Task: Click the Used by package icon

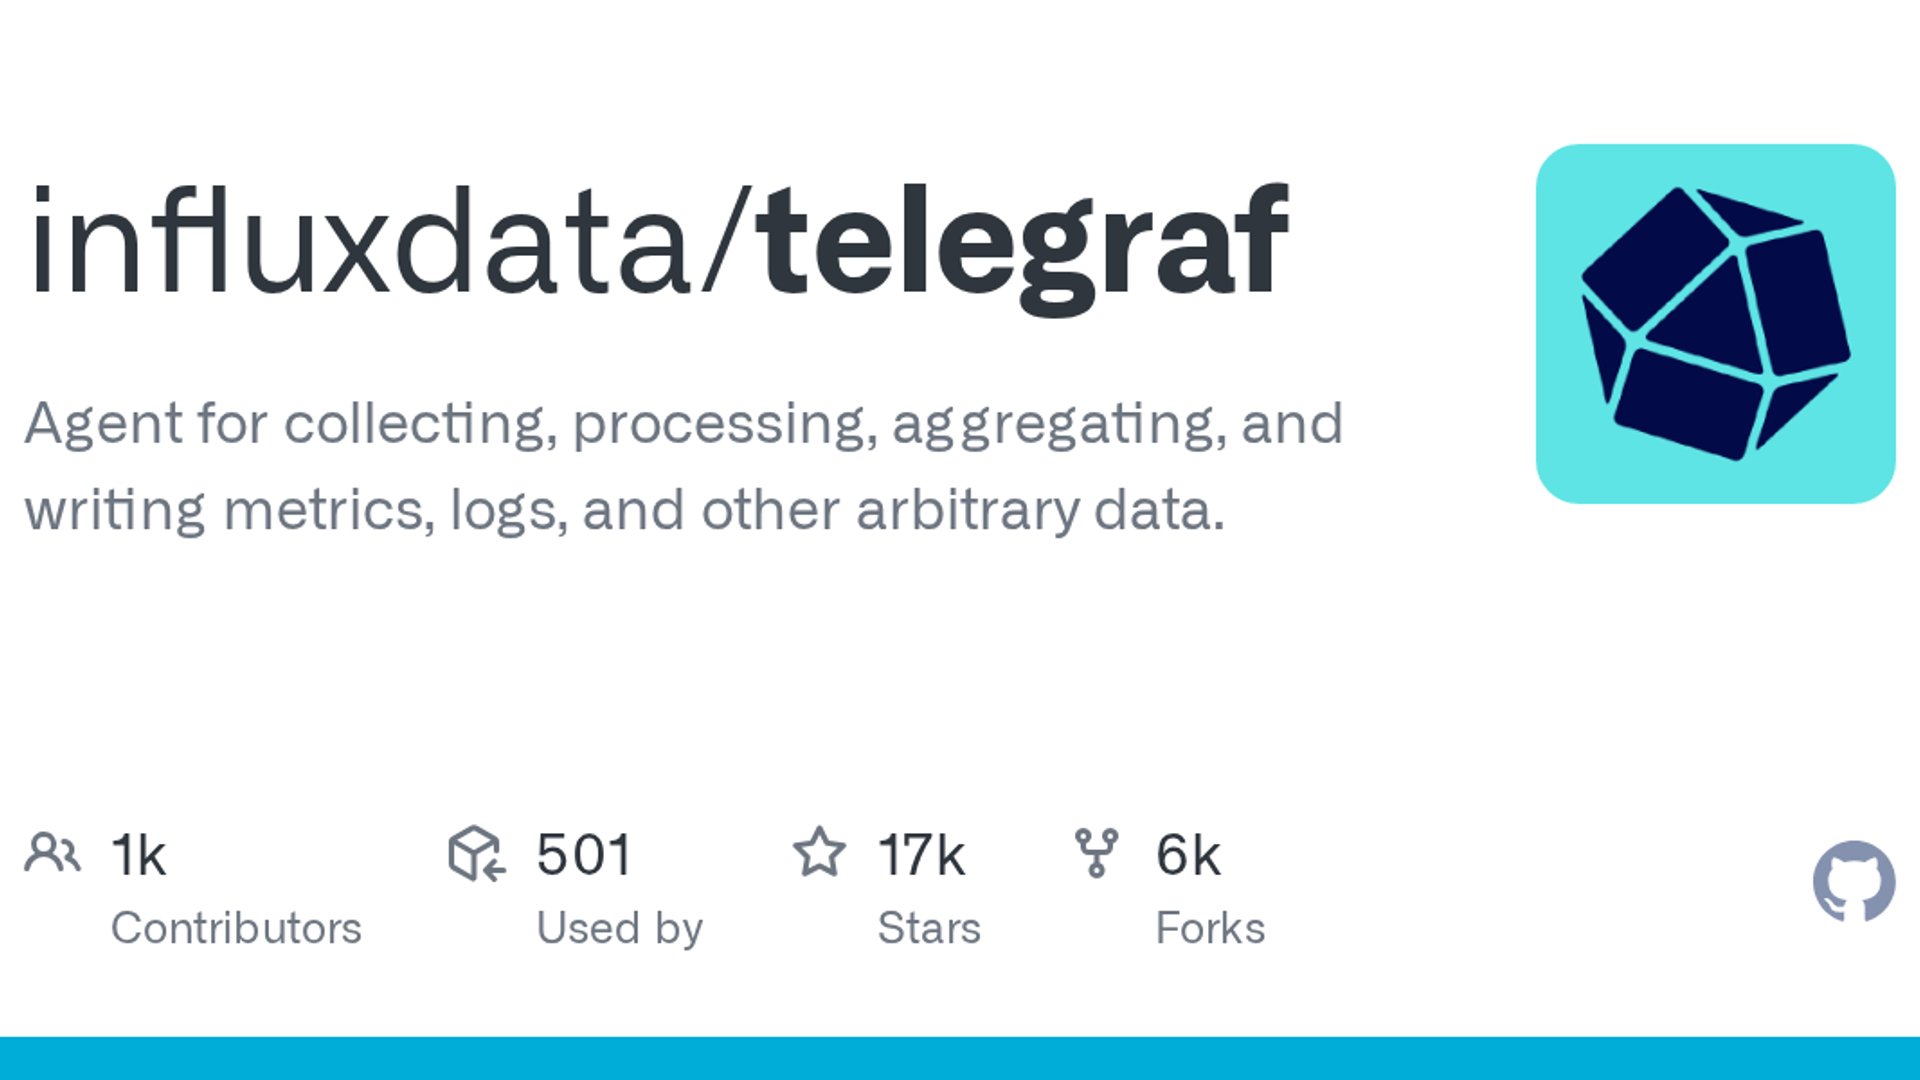Action: 476,853
